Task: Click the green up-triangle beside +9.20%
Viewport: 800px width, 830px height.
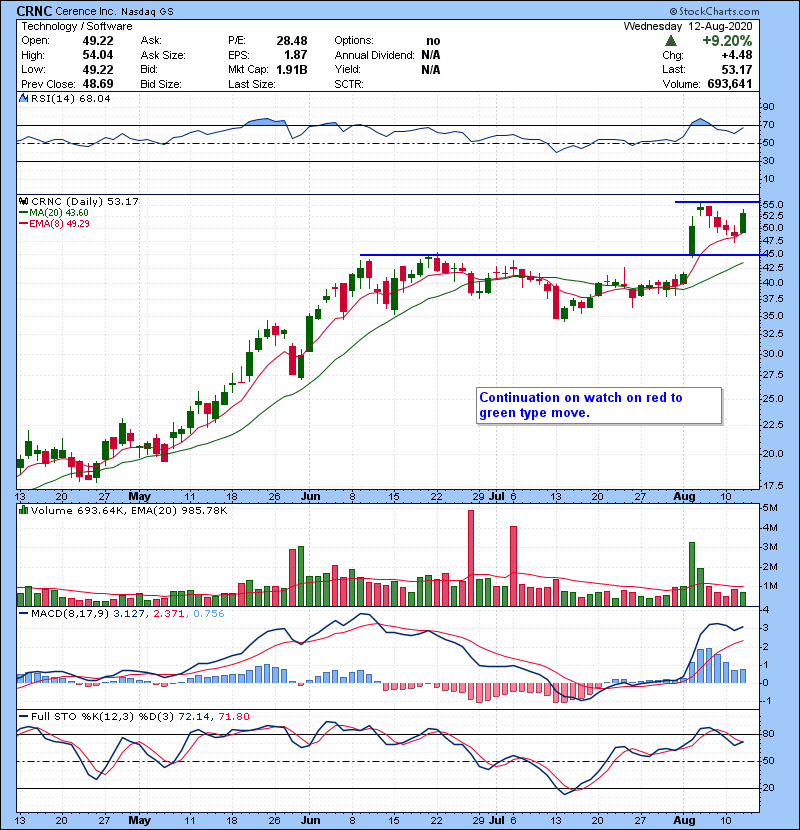Action: [671, 41]
